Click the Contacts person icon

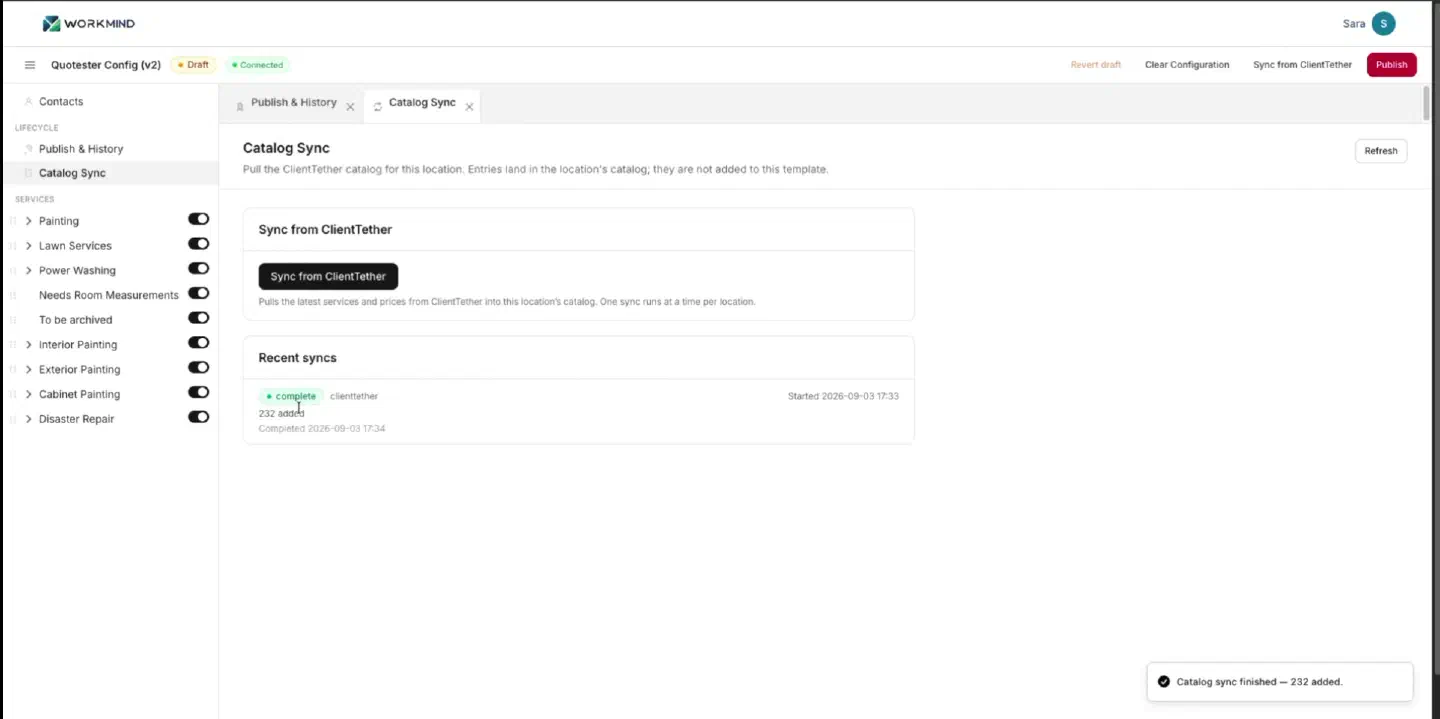coord(28,102)
